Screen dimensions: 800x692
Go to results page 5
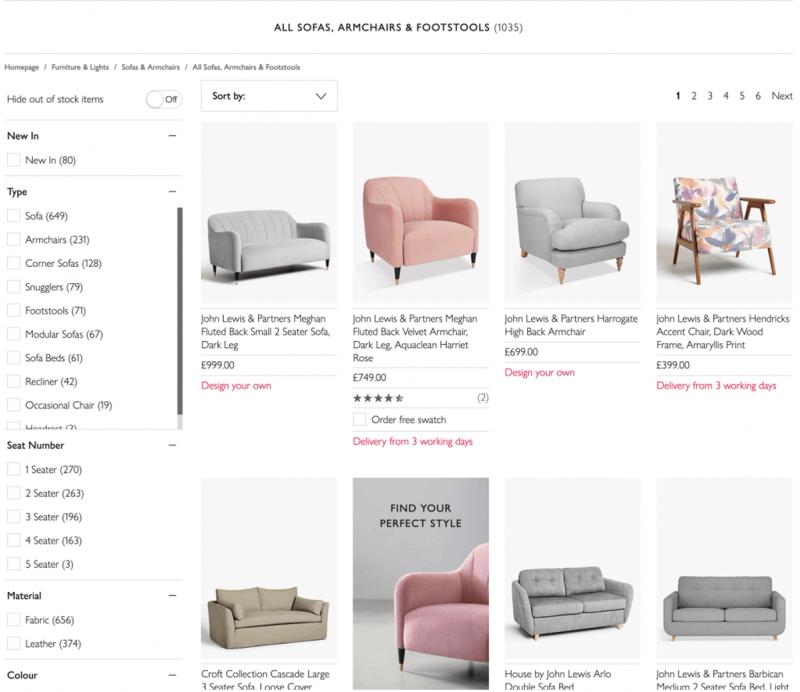point(742,95)
